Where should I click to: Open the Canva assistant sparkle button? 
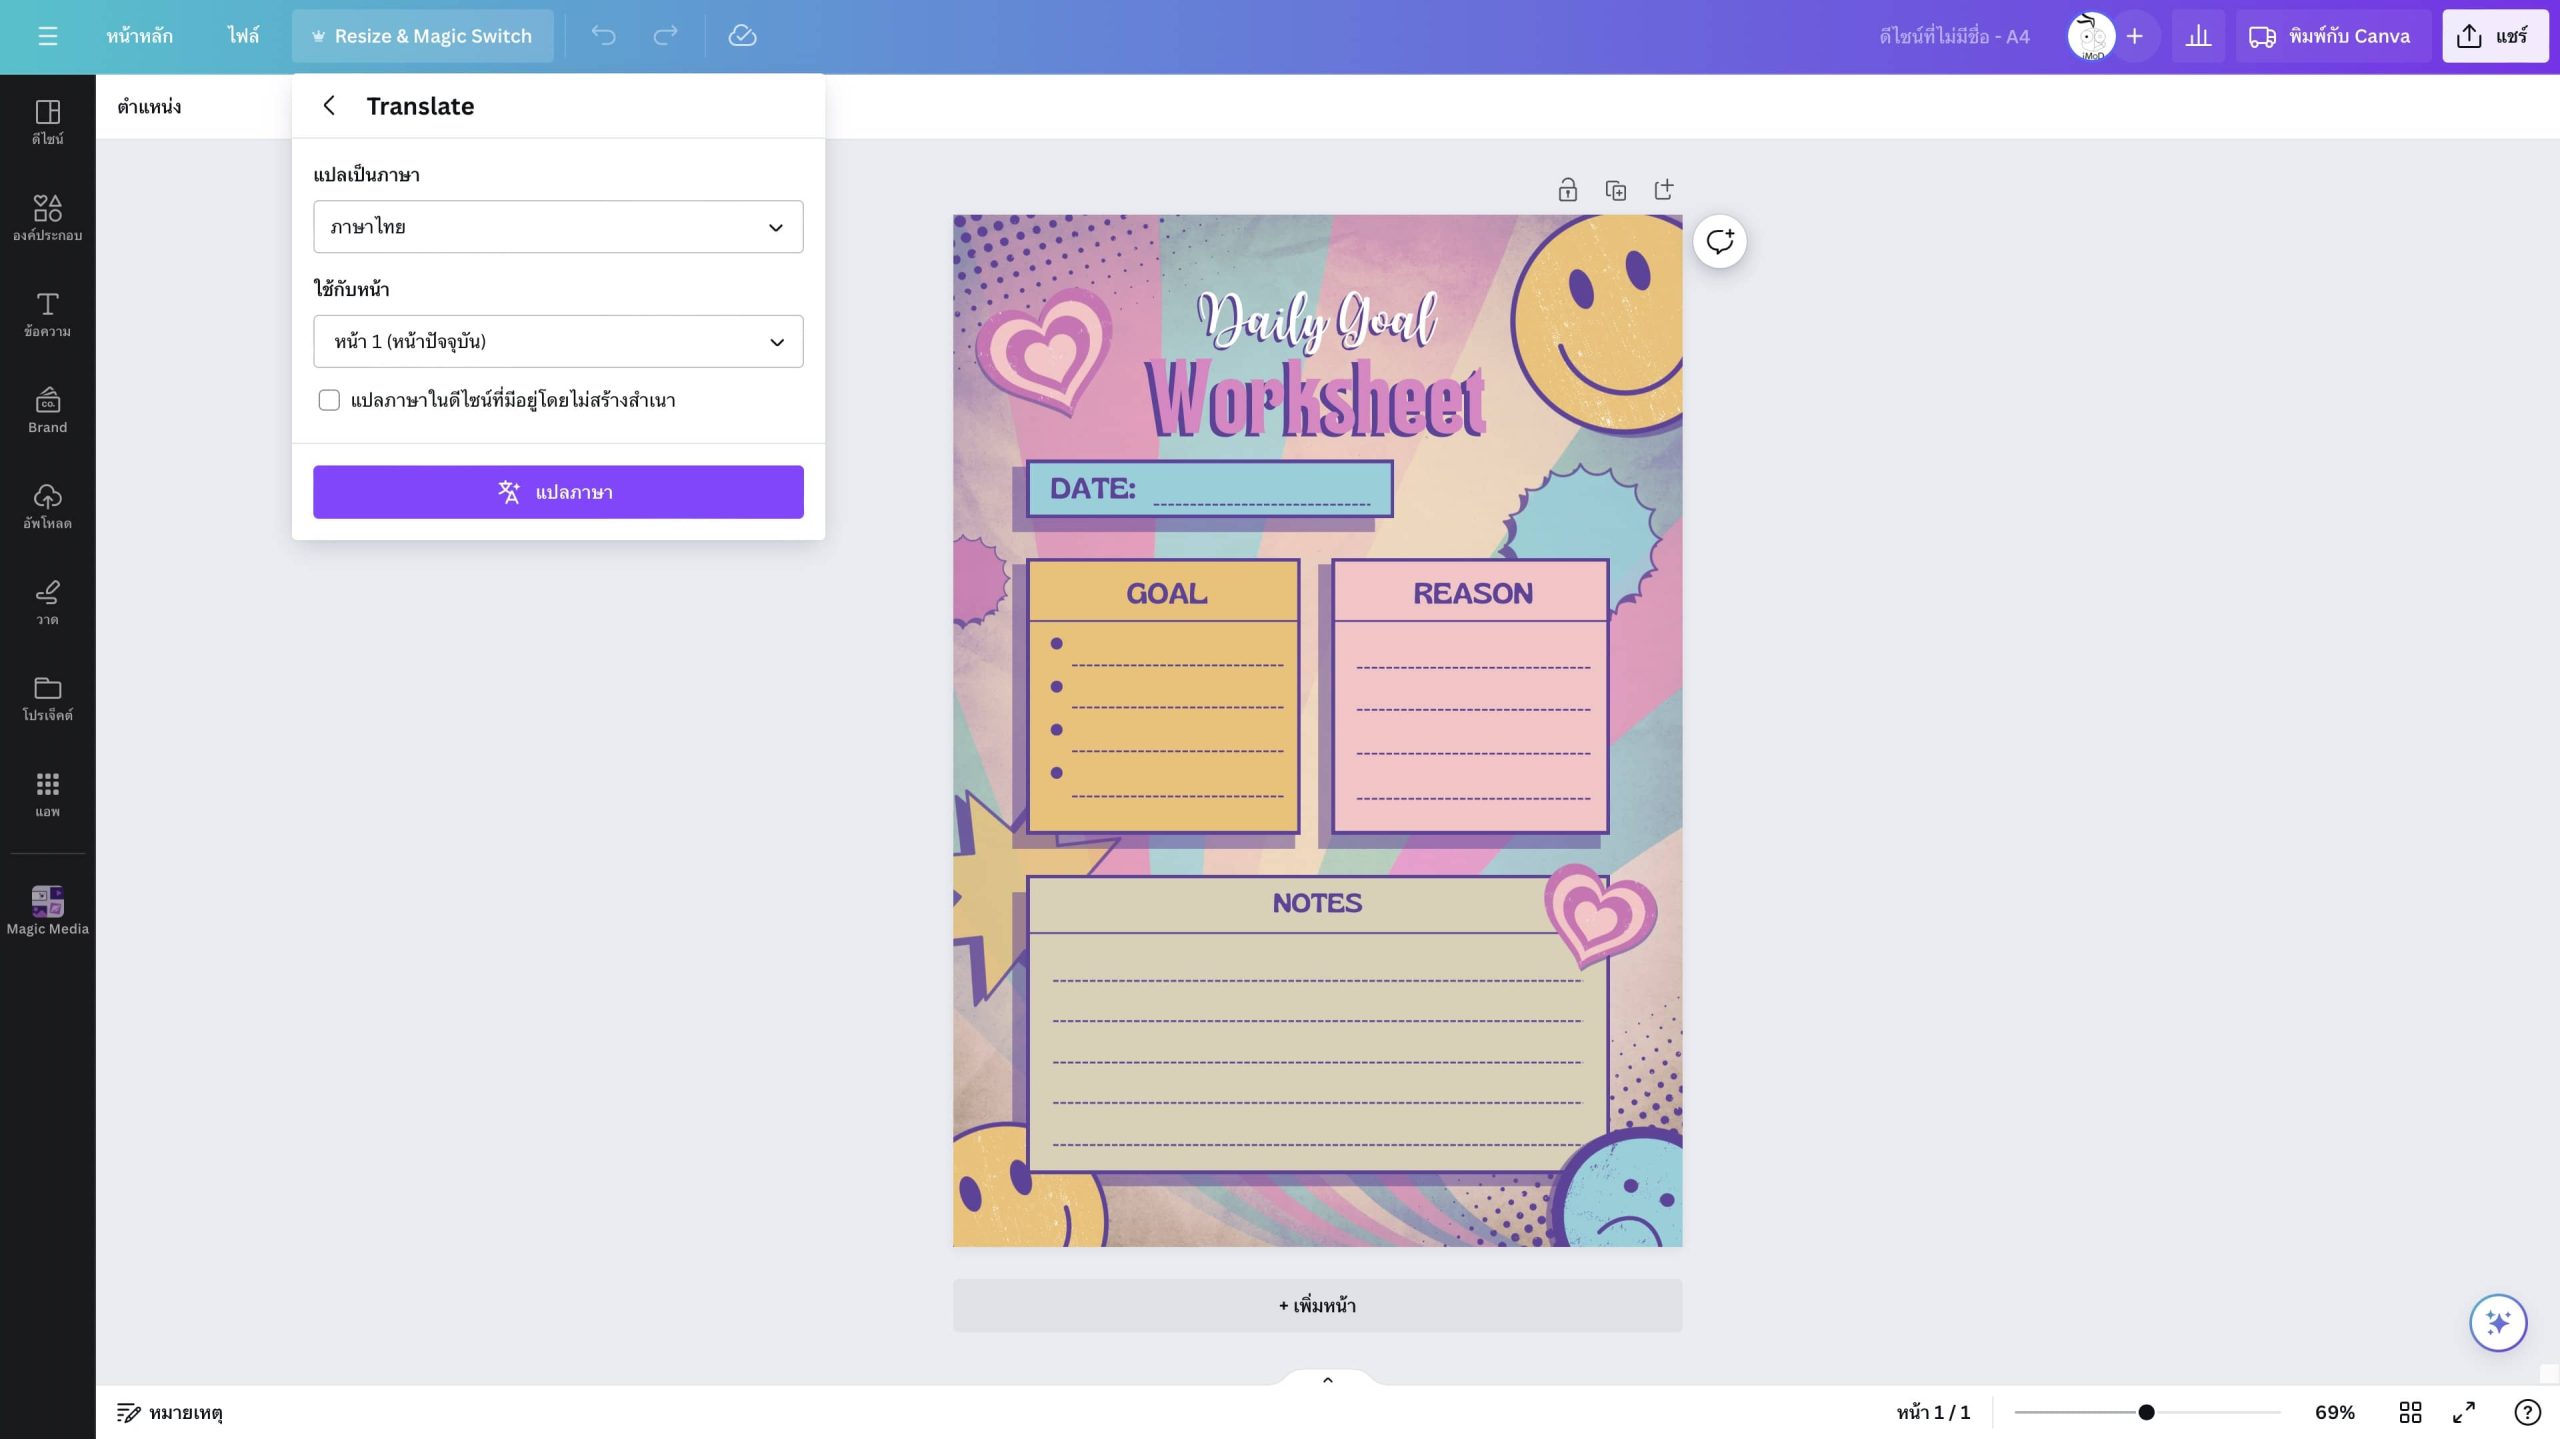click(2497, 1322)
